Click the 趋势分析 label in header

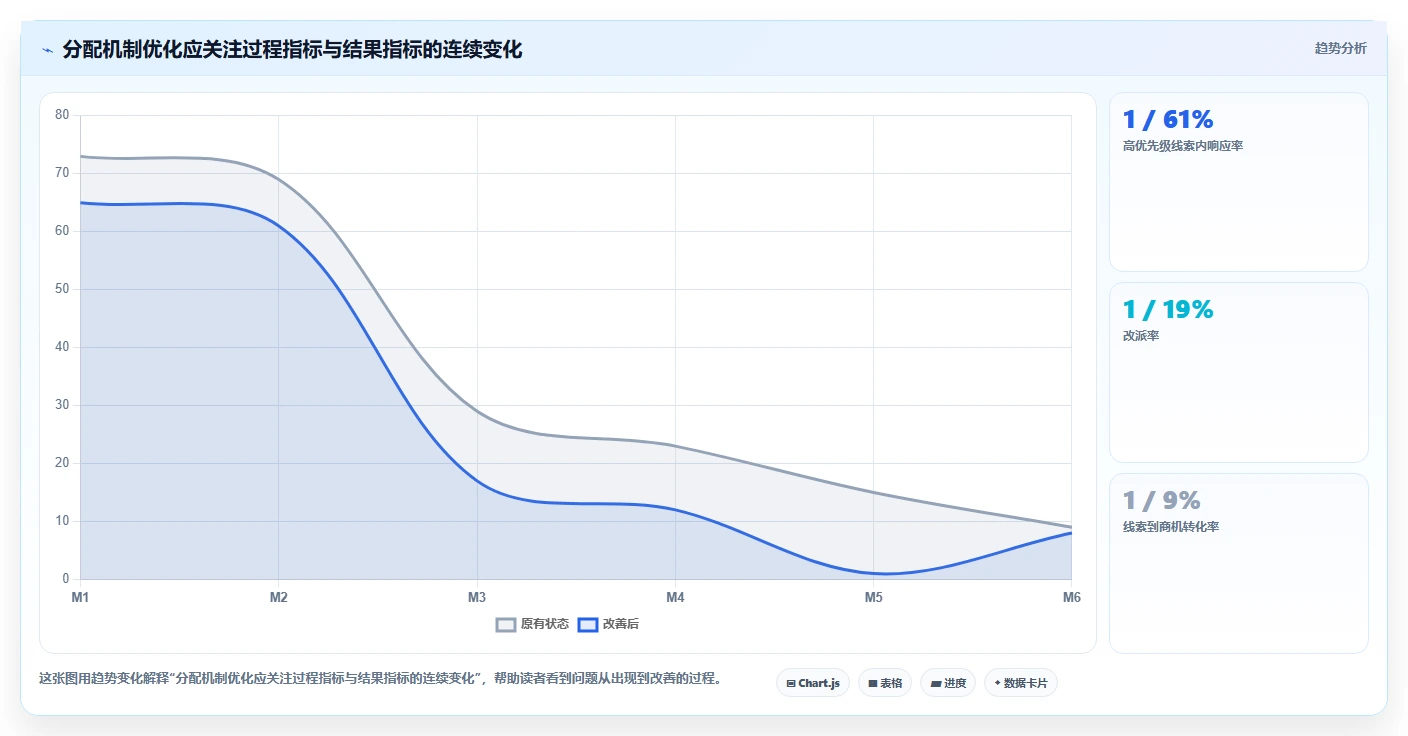click(x=1340, y=48)
